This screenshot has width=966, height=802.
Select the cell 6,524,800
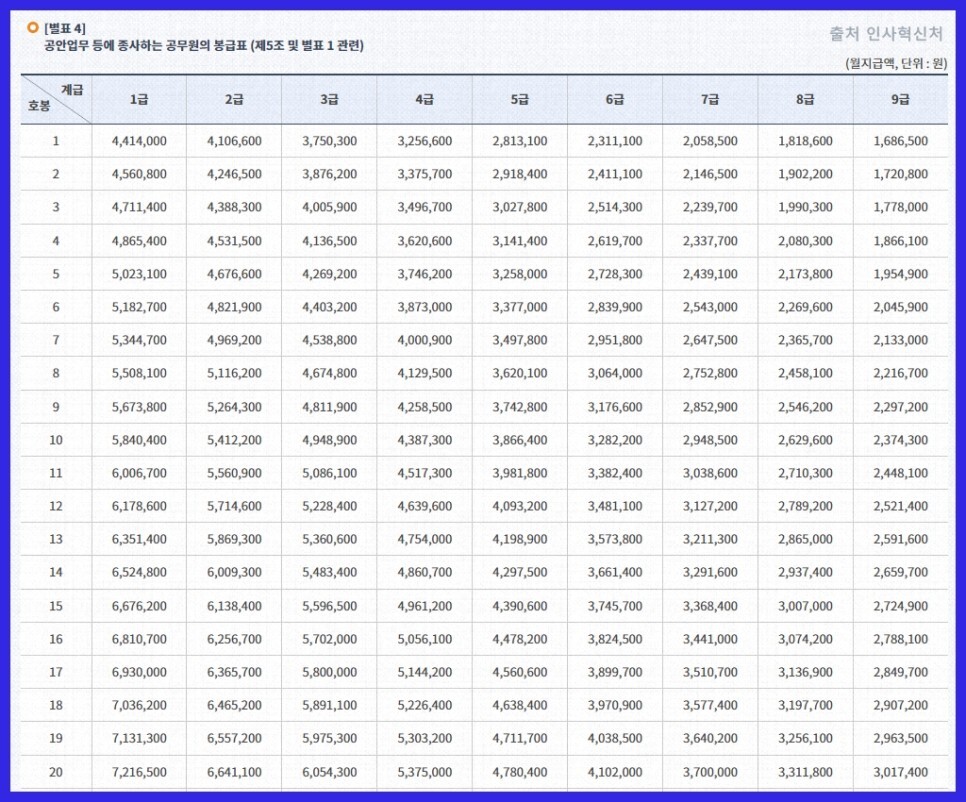click(x=139, y=572)
